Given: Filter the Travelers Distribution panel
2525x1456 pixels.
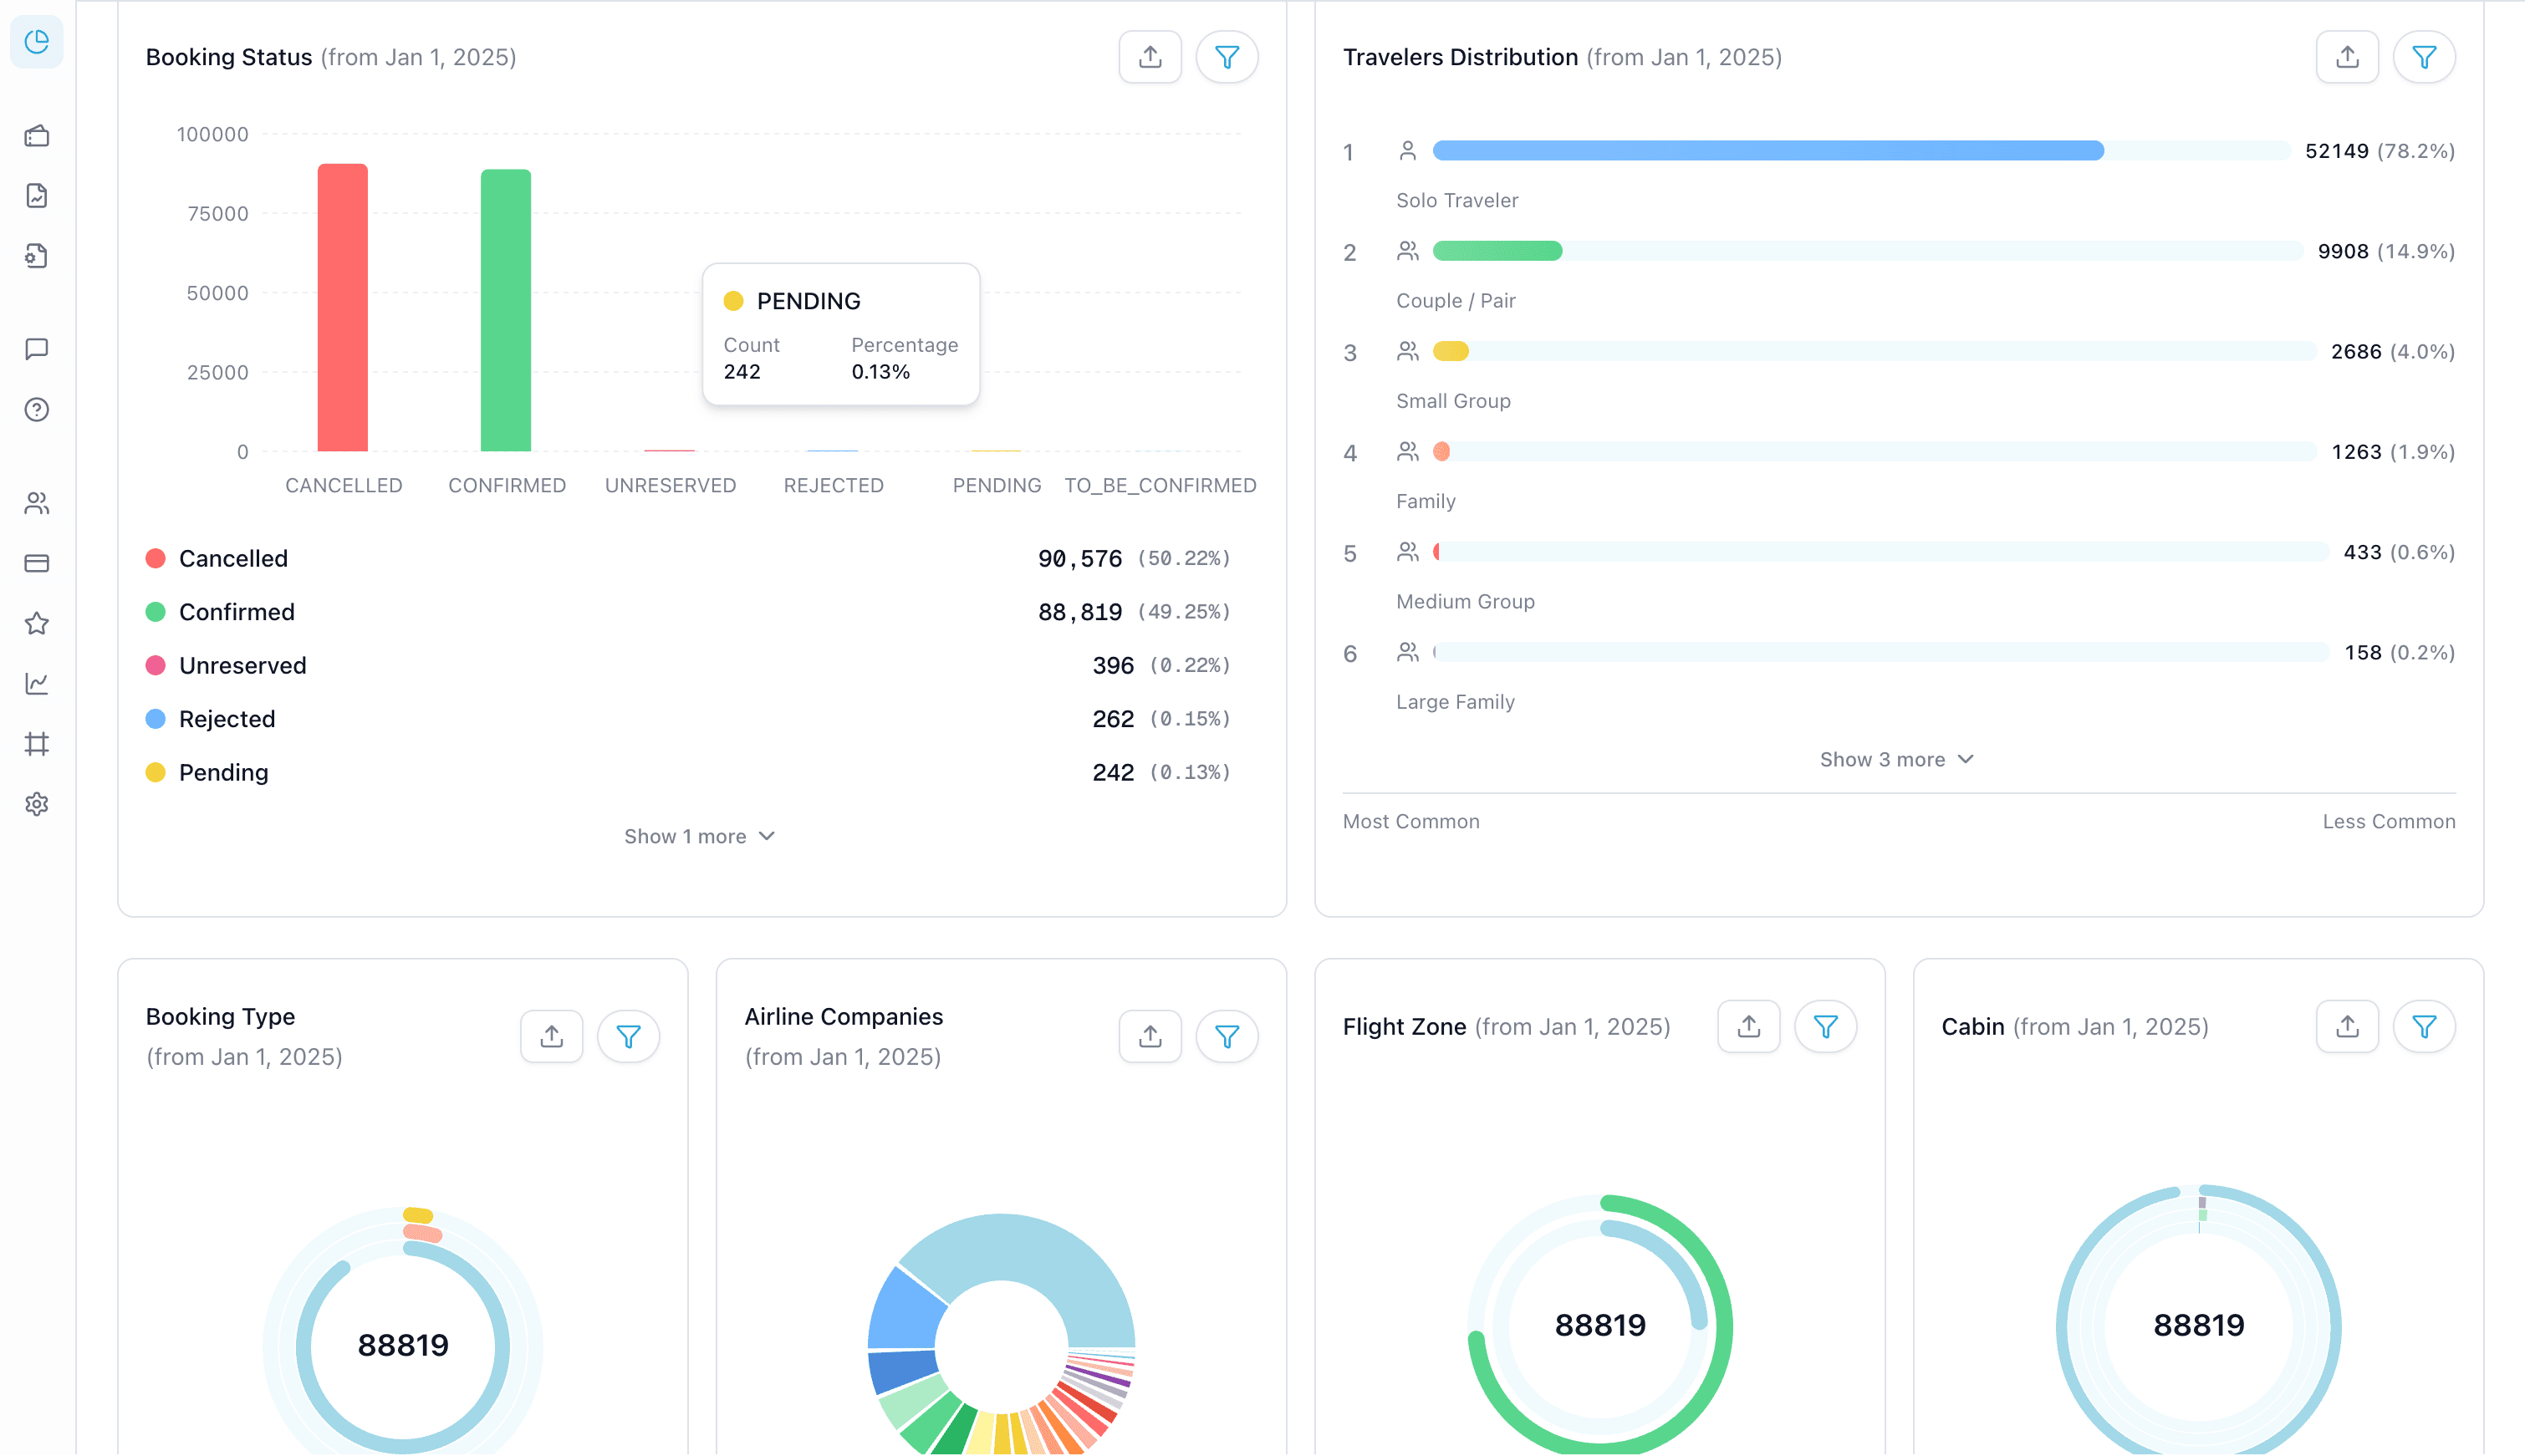Looking at the screenshot, I should click(x=2424, y=57).
